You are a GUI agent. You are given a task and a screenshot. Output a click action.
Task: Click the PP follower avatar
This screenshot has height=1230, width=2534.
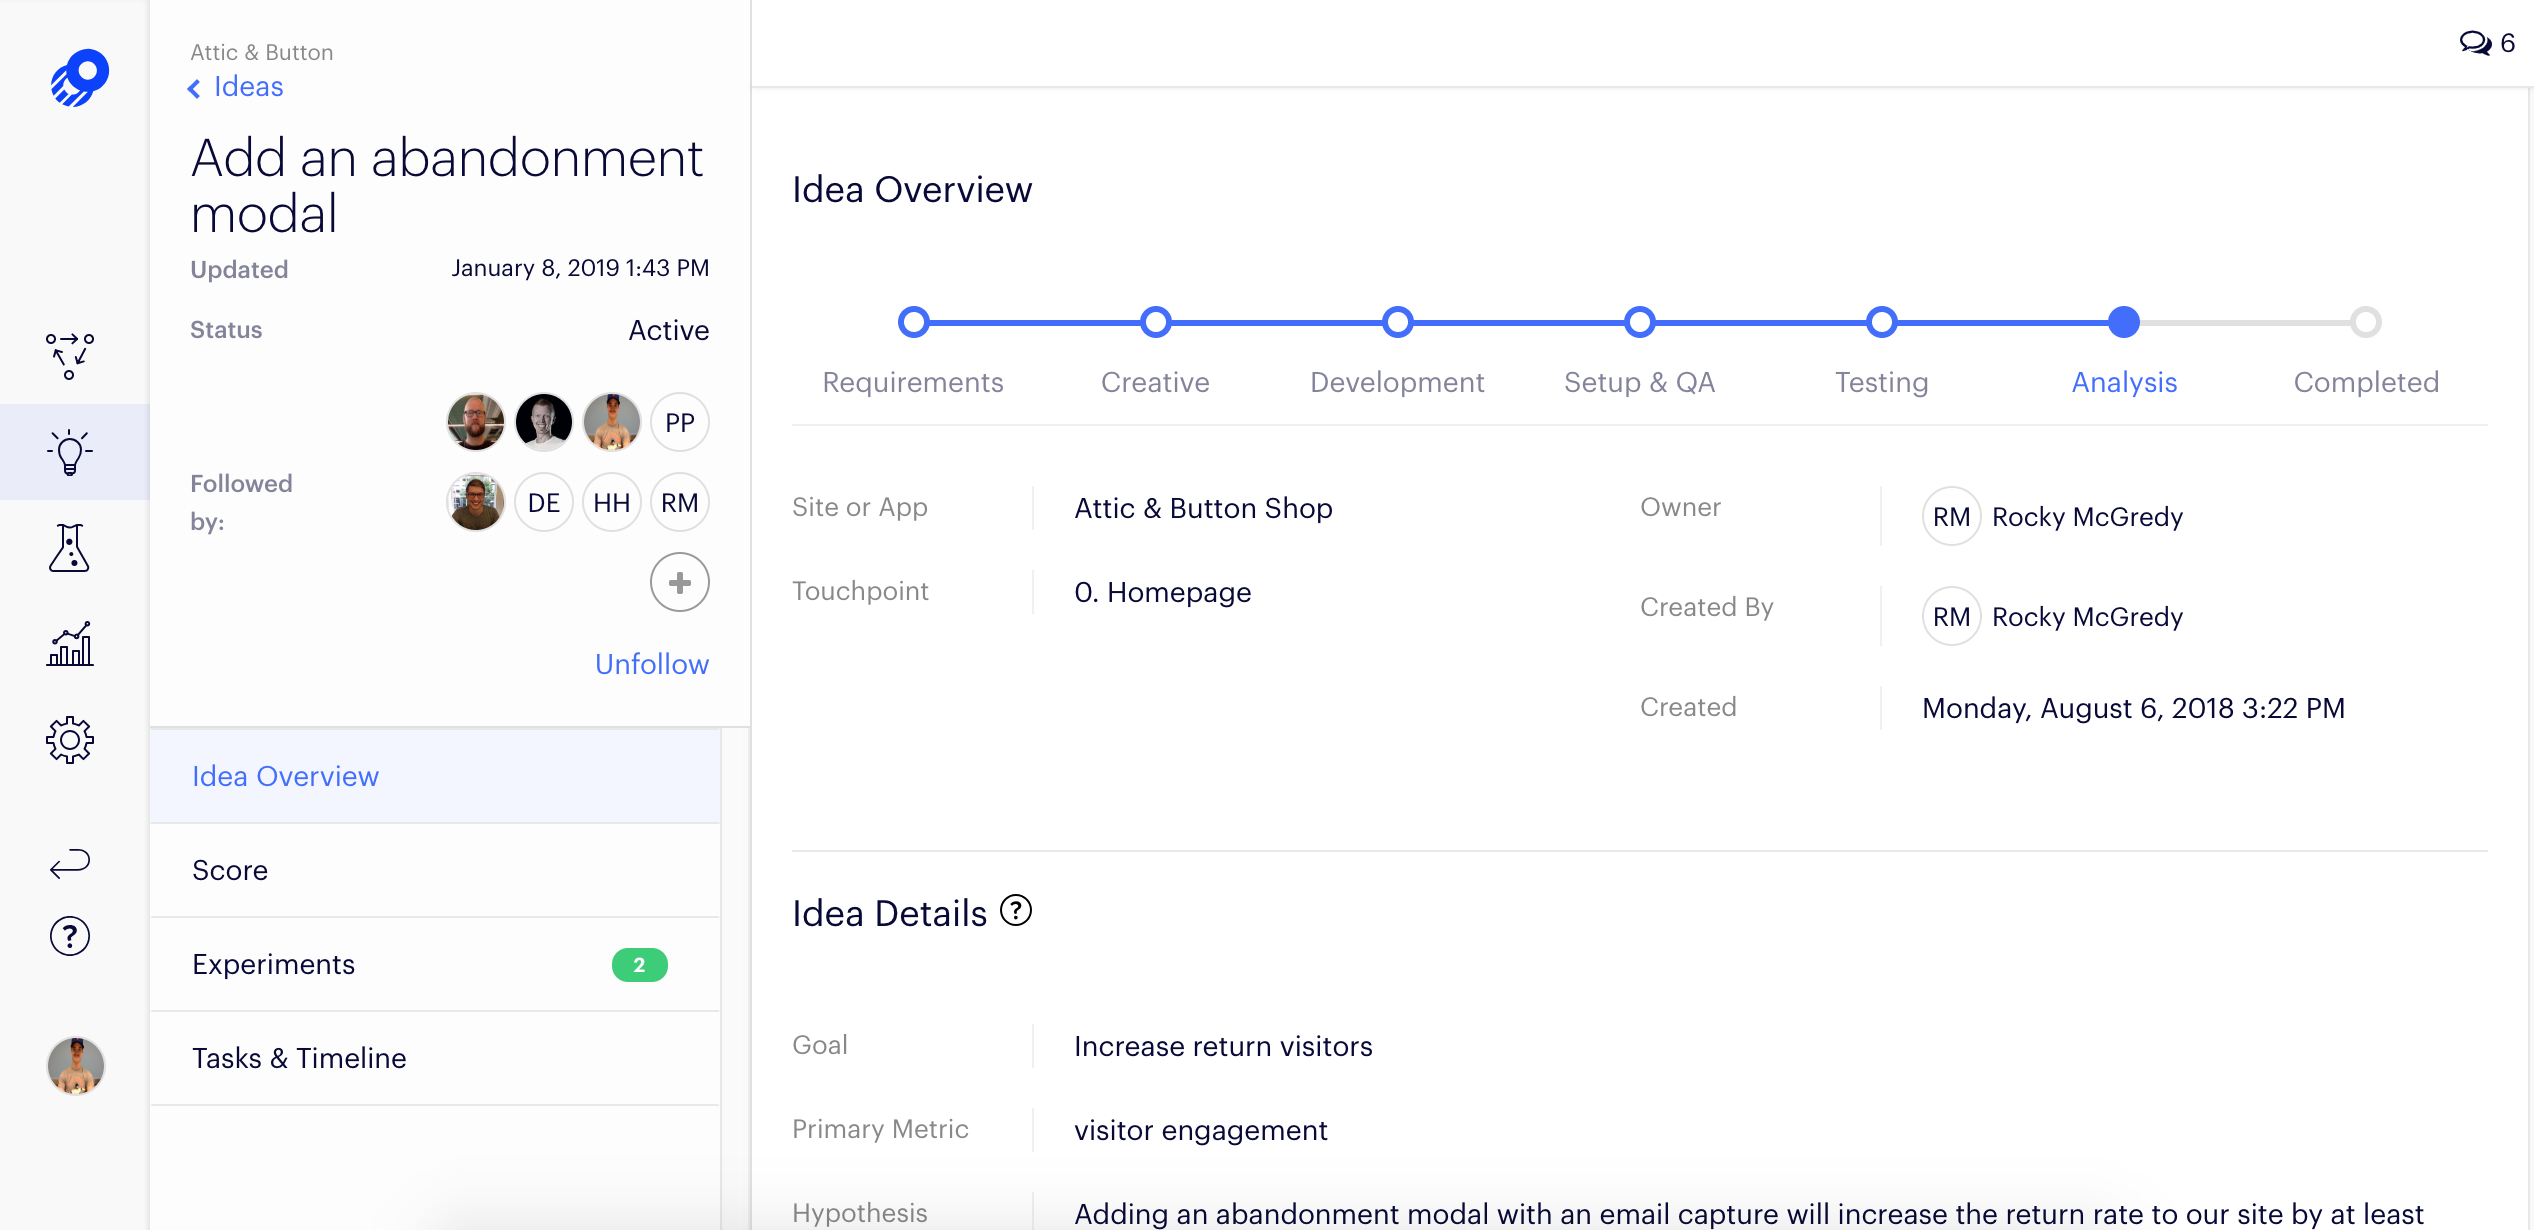pyautogui.click(x=679, y=423)
